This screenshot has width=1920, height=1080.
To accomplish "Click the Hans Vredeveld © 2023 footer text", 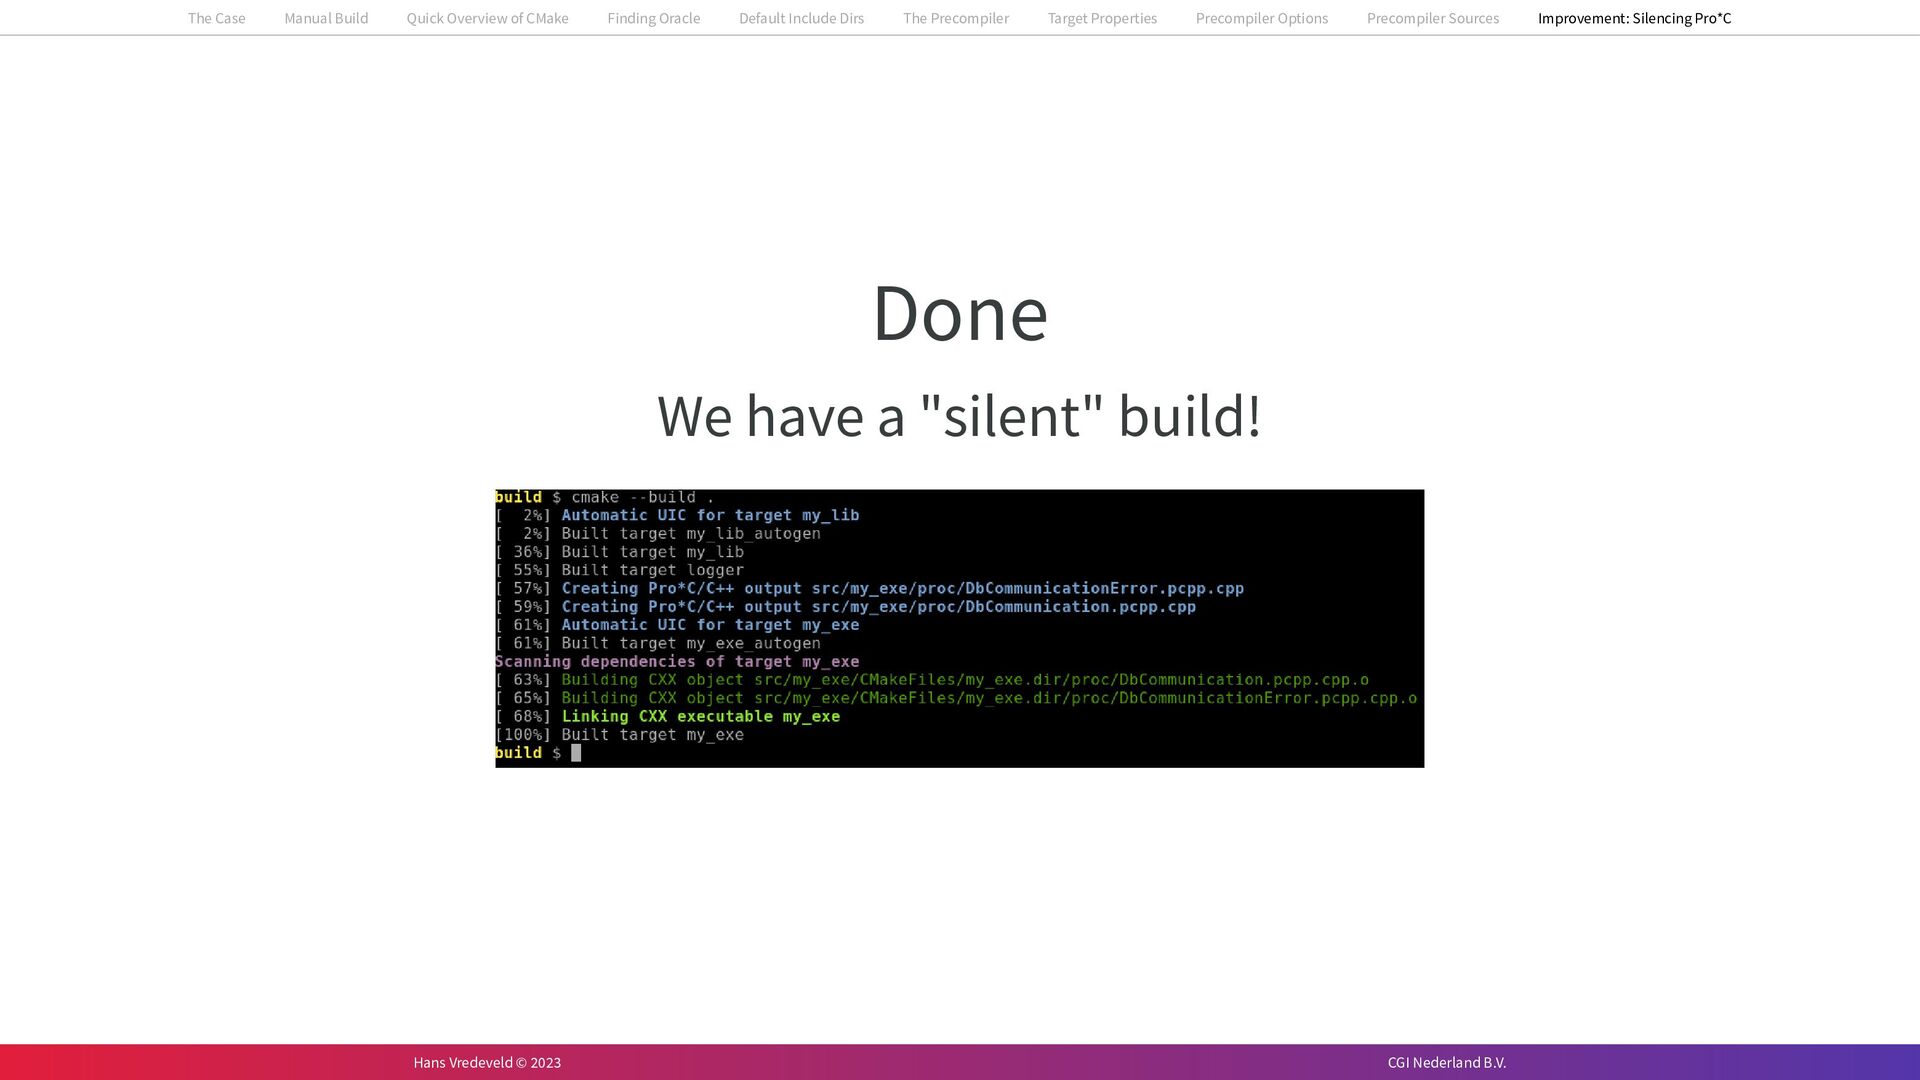I will click(x=487, y=1062).
